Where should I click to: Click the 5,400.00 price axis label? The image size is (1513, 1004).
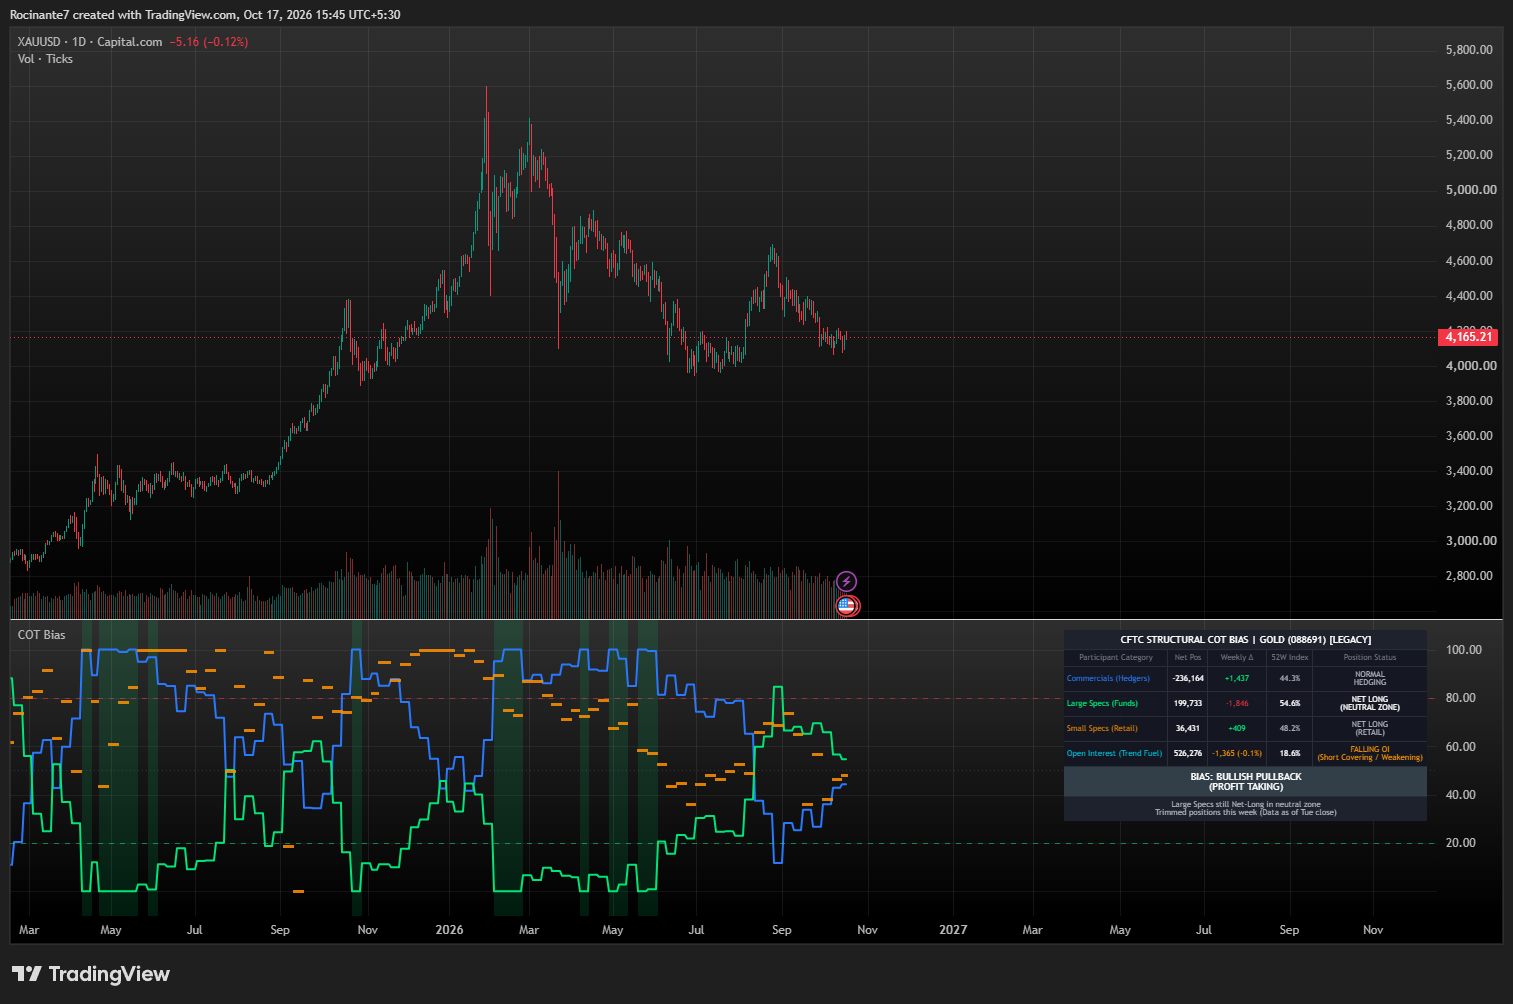point(1469,120)
